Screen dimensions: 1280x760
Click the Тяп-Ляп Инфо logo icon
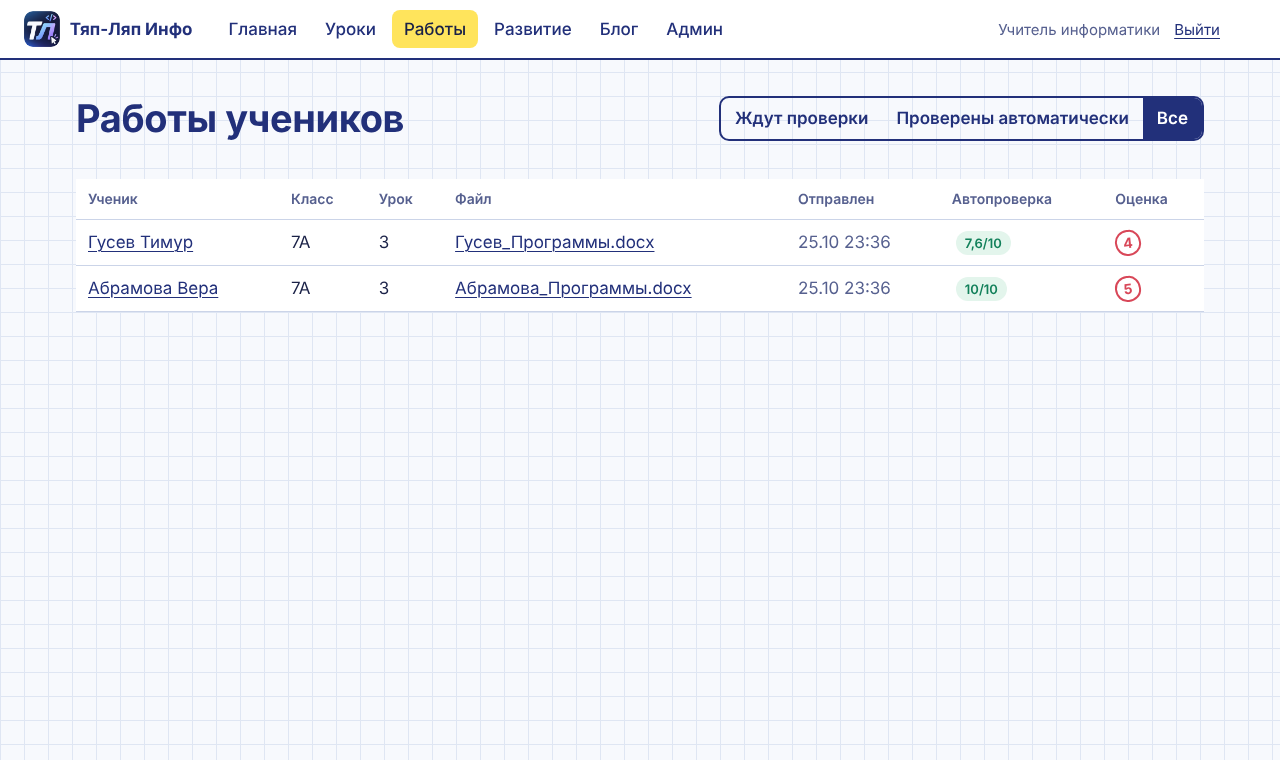(42, 29)
